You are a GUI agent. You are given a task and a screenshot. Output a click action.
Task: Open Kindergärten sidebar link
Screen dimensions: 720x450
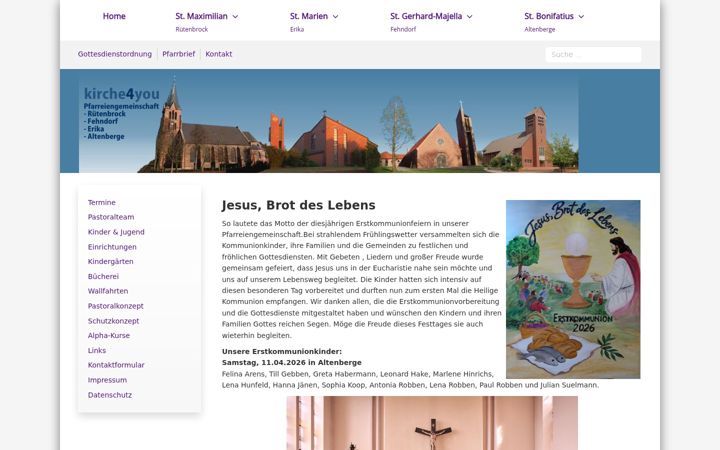click(x=111, y=261)
